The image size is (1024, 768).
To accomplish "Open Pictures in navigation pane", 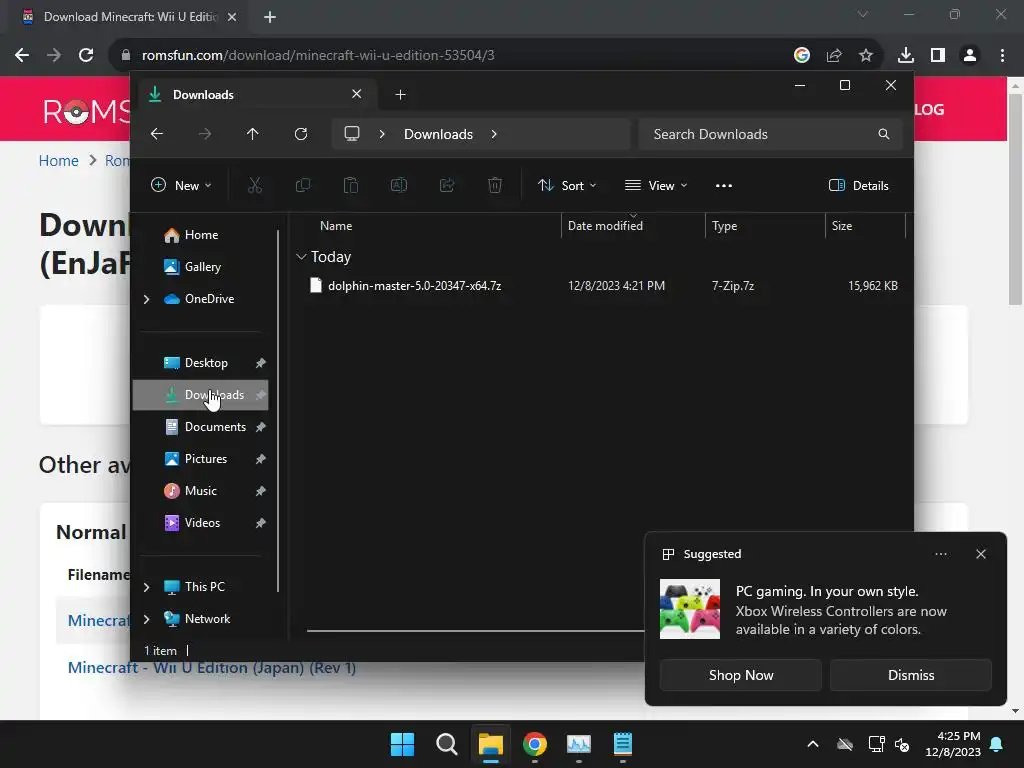I will pyautogui.click(x=200, y=459).
